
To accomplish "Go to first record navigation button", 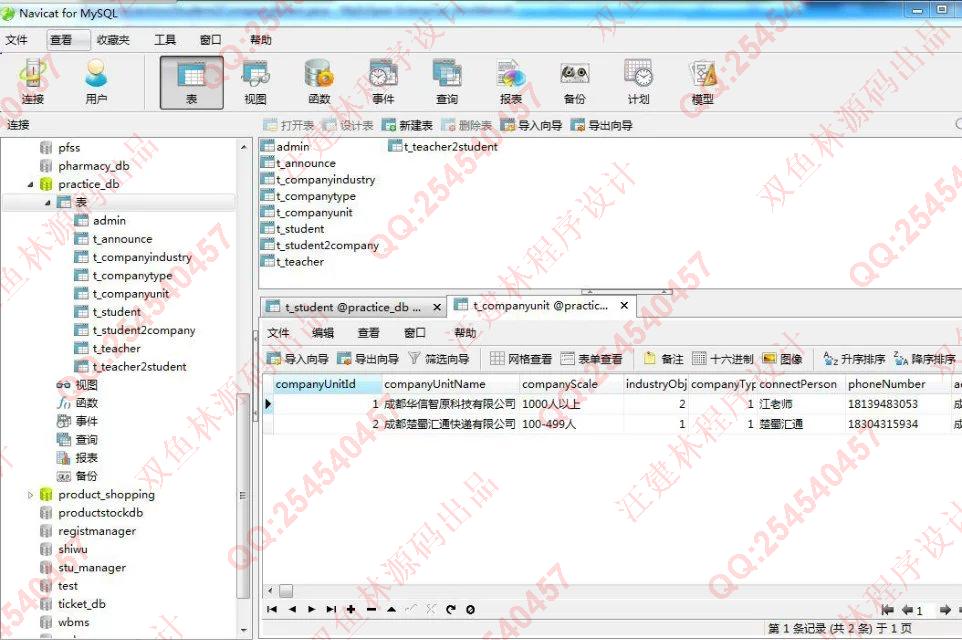I will (272, 609).
